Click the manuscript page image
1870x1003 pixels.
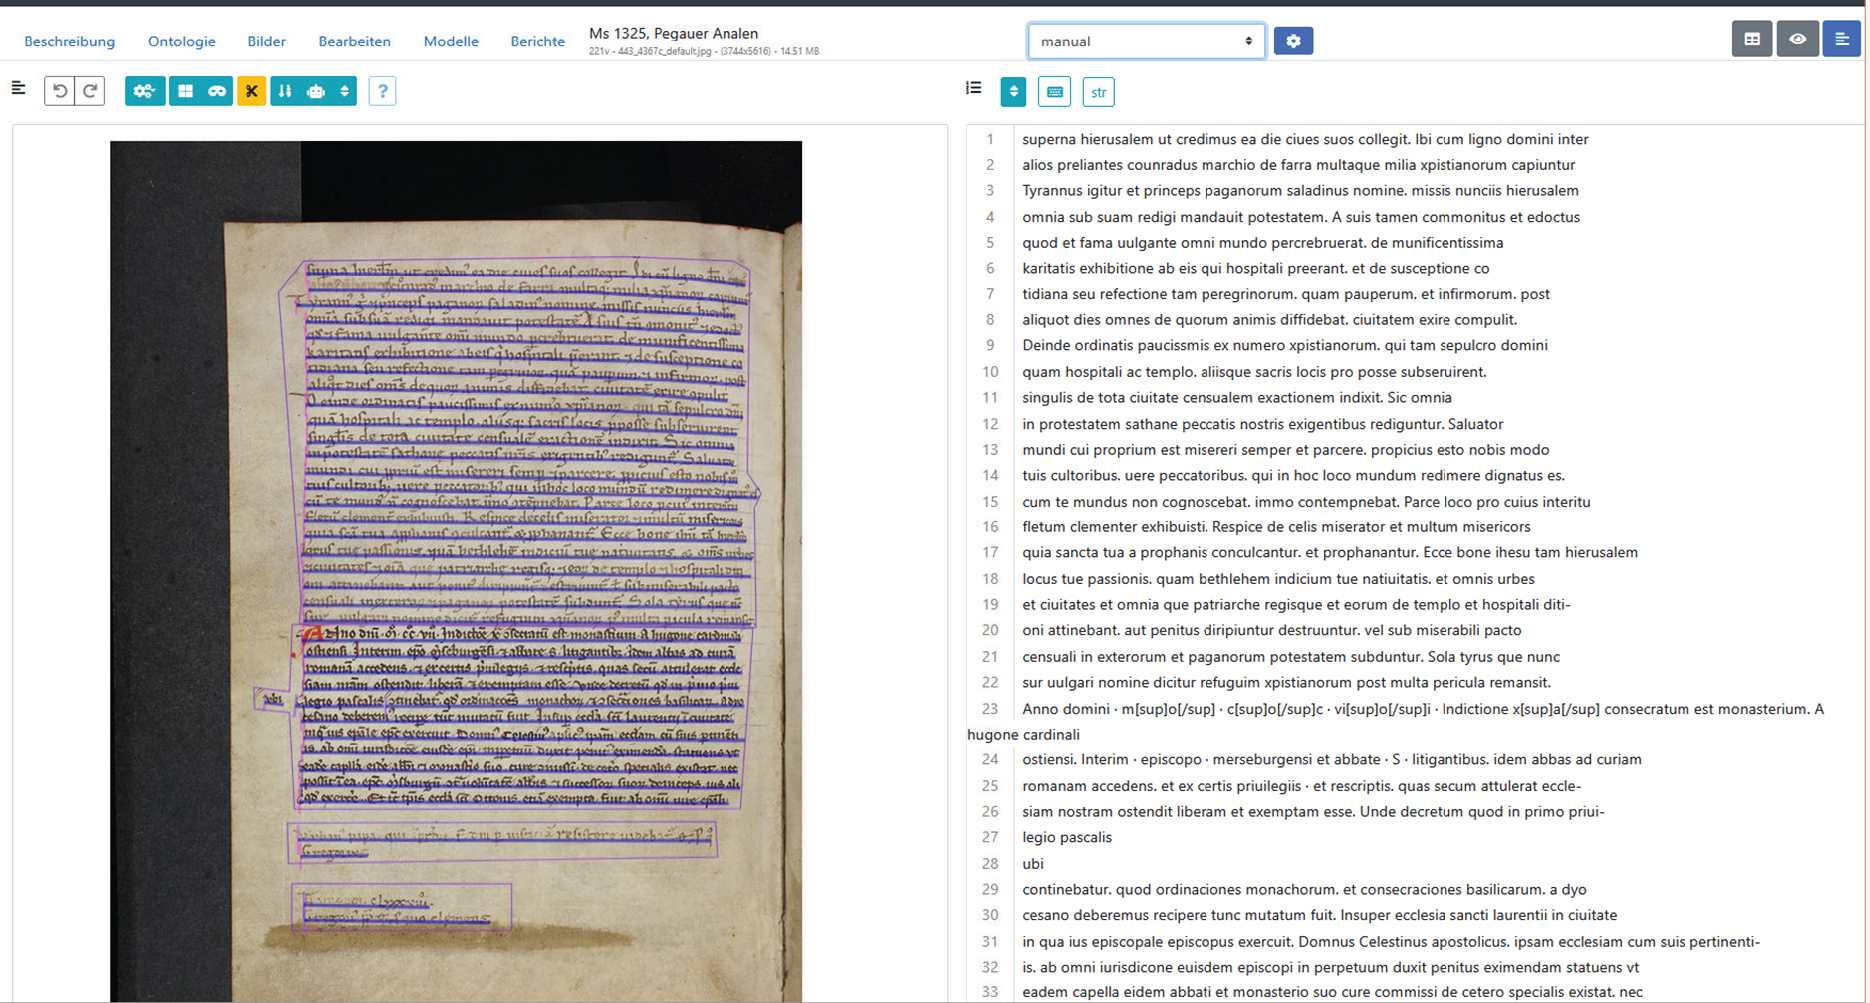(x=456, y=571)
